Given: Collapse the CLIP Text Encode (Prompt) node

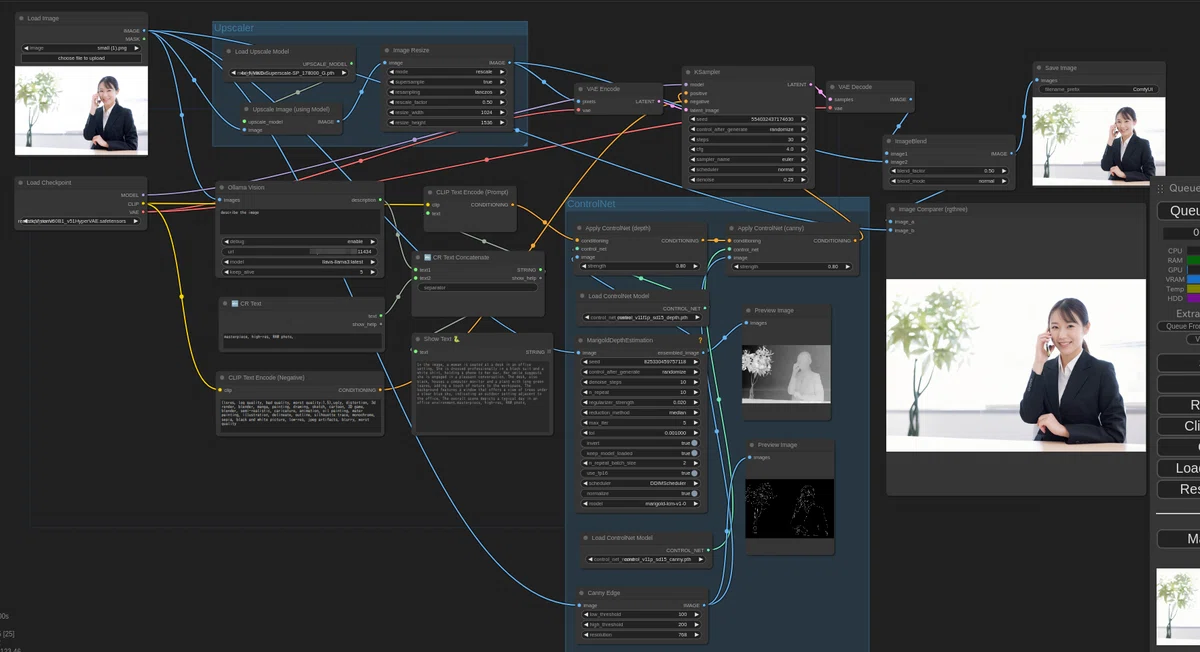Looking at the screenshot, I should pos(430,191).
